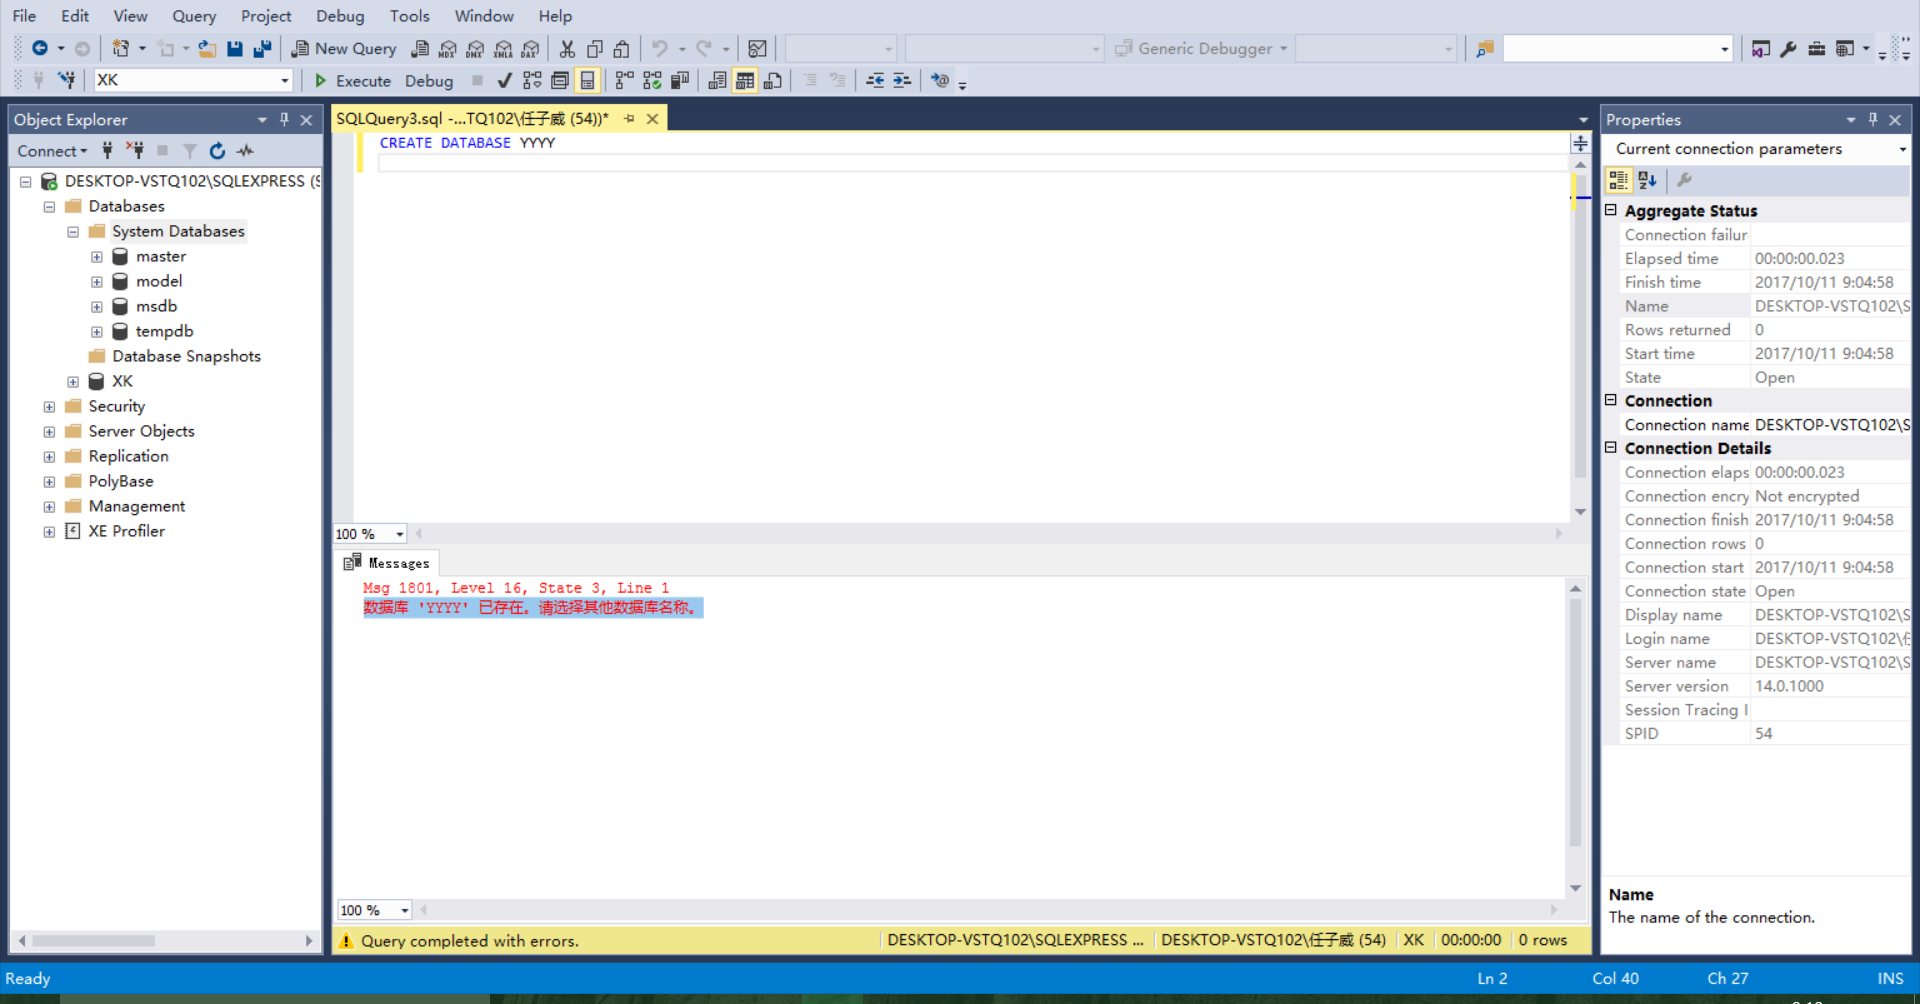Click the Change Connection icon

67,80
